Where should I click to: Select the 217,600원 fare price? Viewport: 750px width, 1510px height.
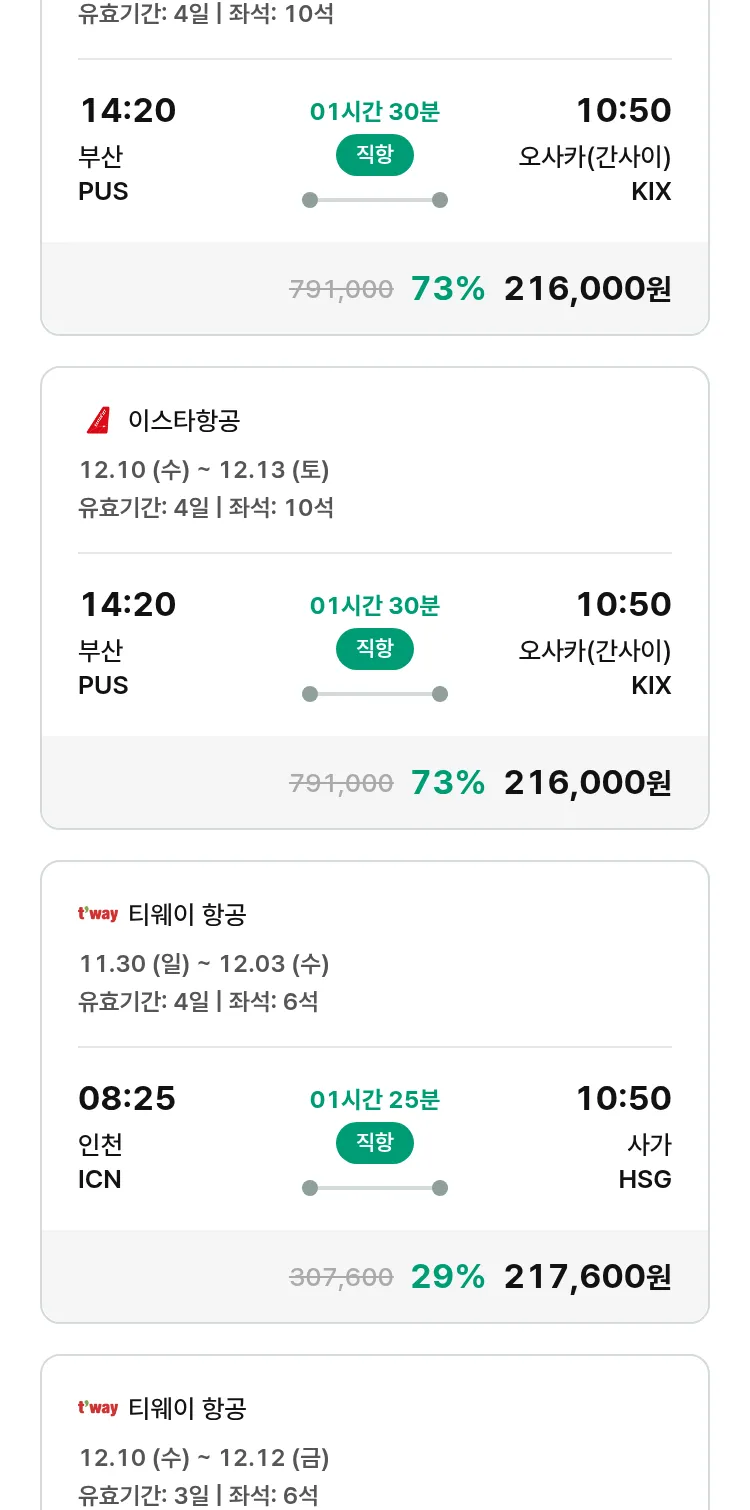587,1277
